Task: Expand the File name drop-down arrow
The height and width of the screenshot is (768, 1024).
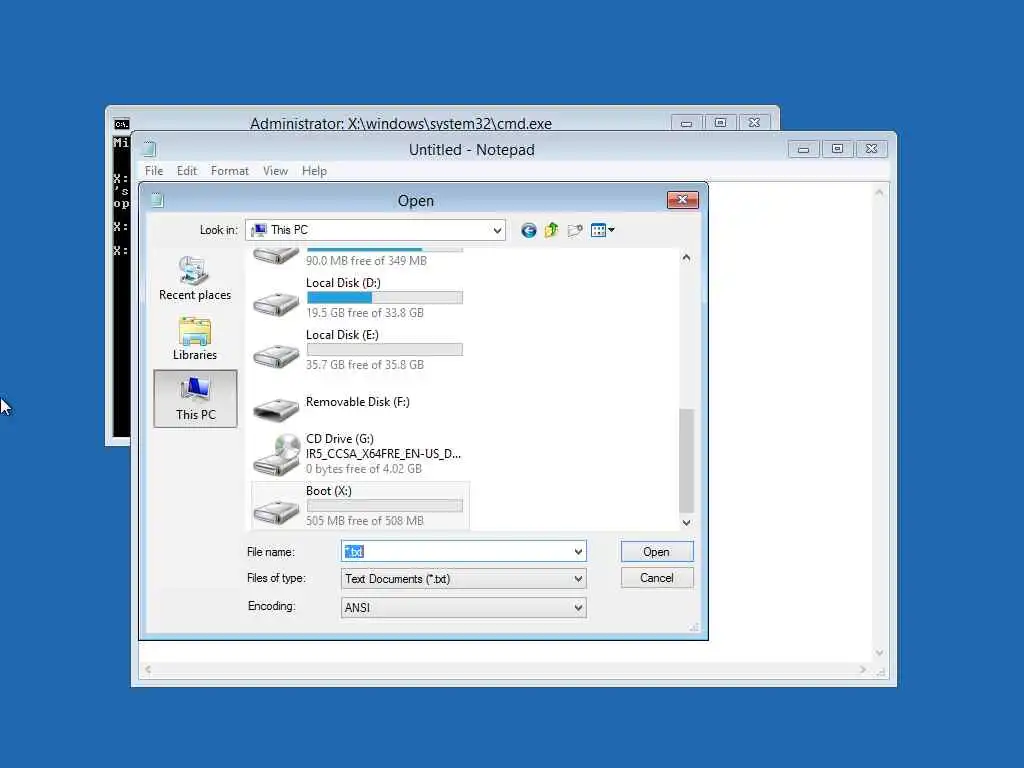Action: click(x=578, y=552)
